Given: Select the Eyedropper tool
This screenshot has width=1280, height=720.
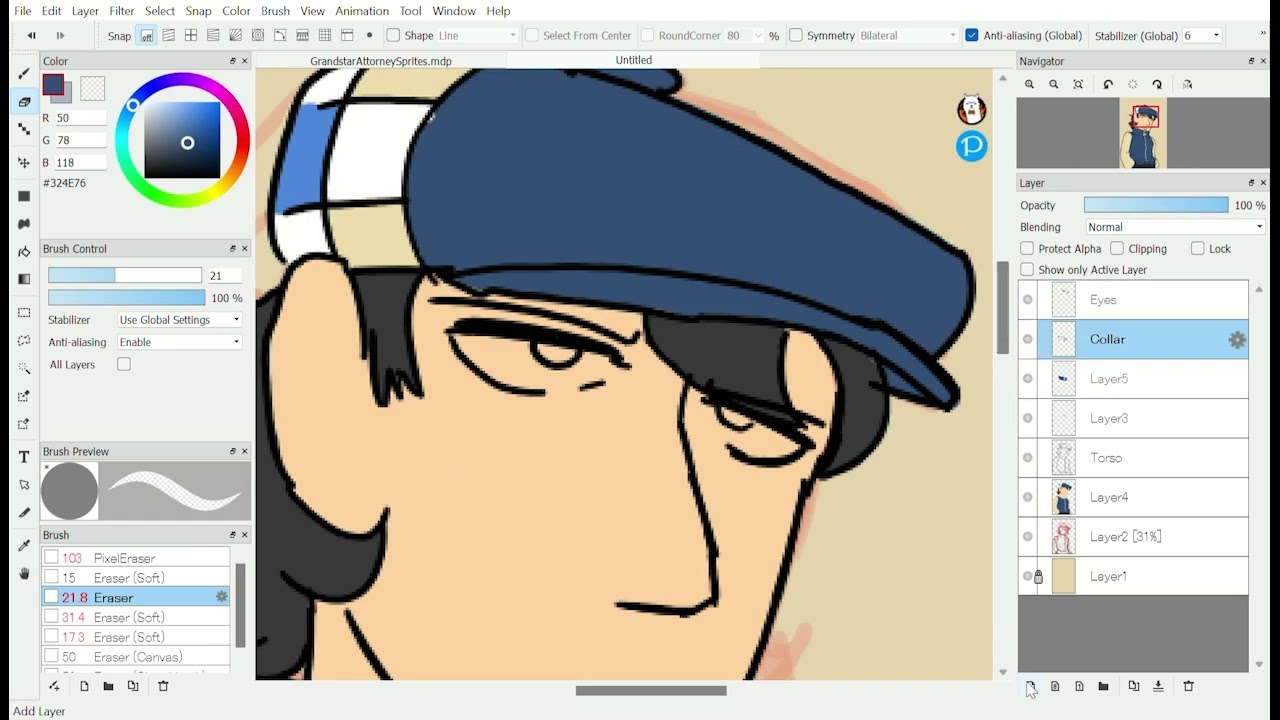Looking at the screenshot, I should point(24,545).
